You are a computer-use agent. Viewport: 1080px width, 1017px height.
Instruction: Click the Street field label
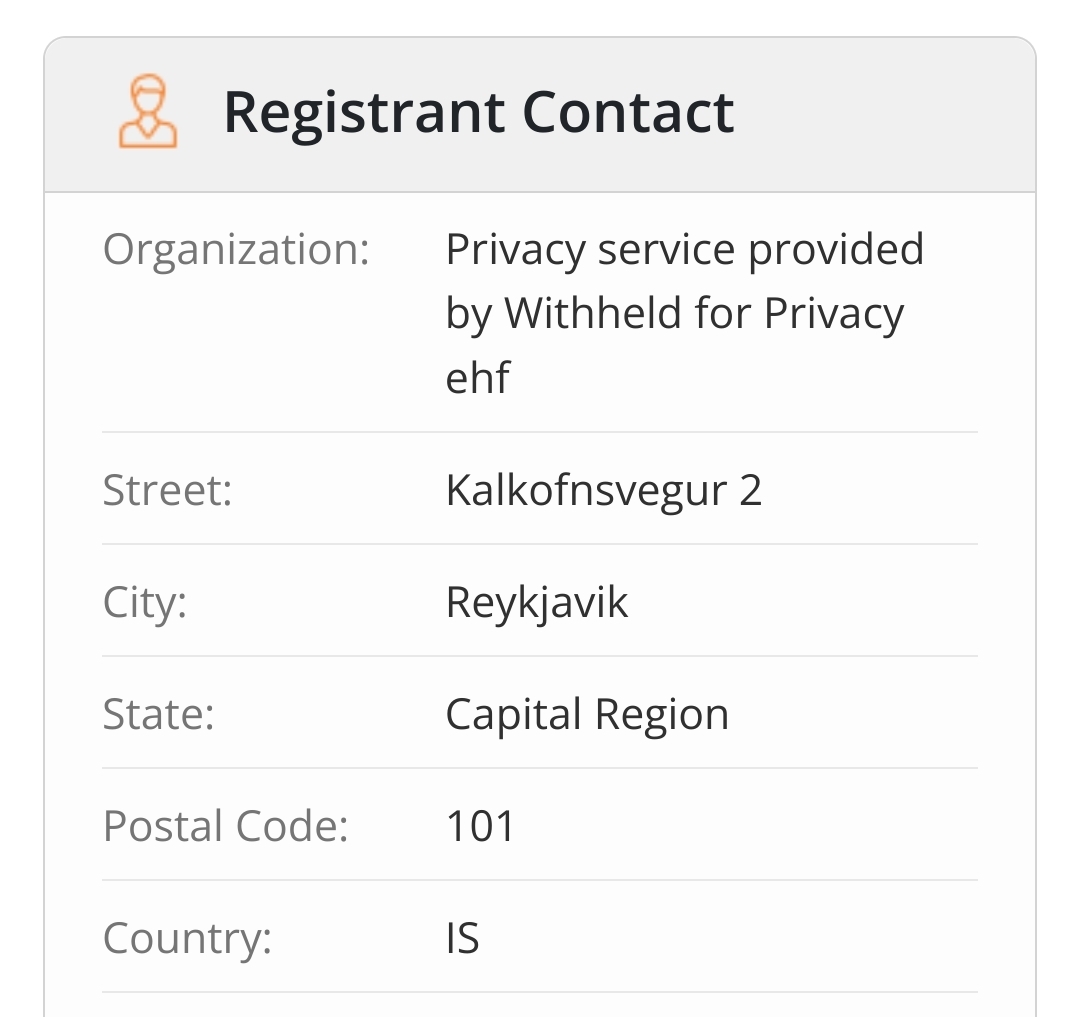[167, 490]
